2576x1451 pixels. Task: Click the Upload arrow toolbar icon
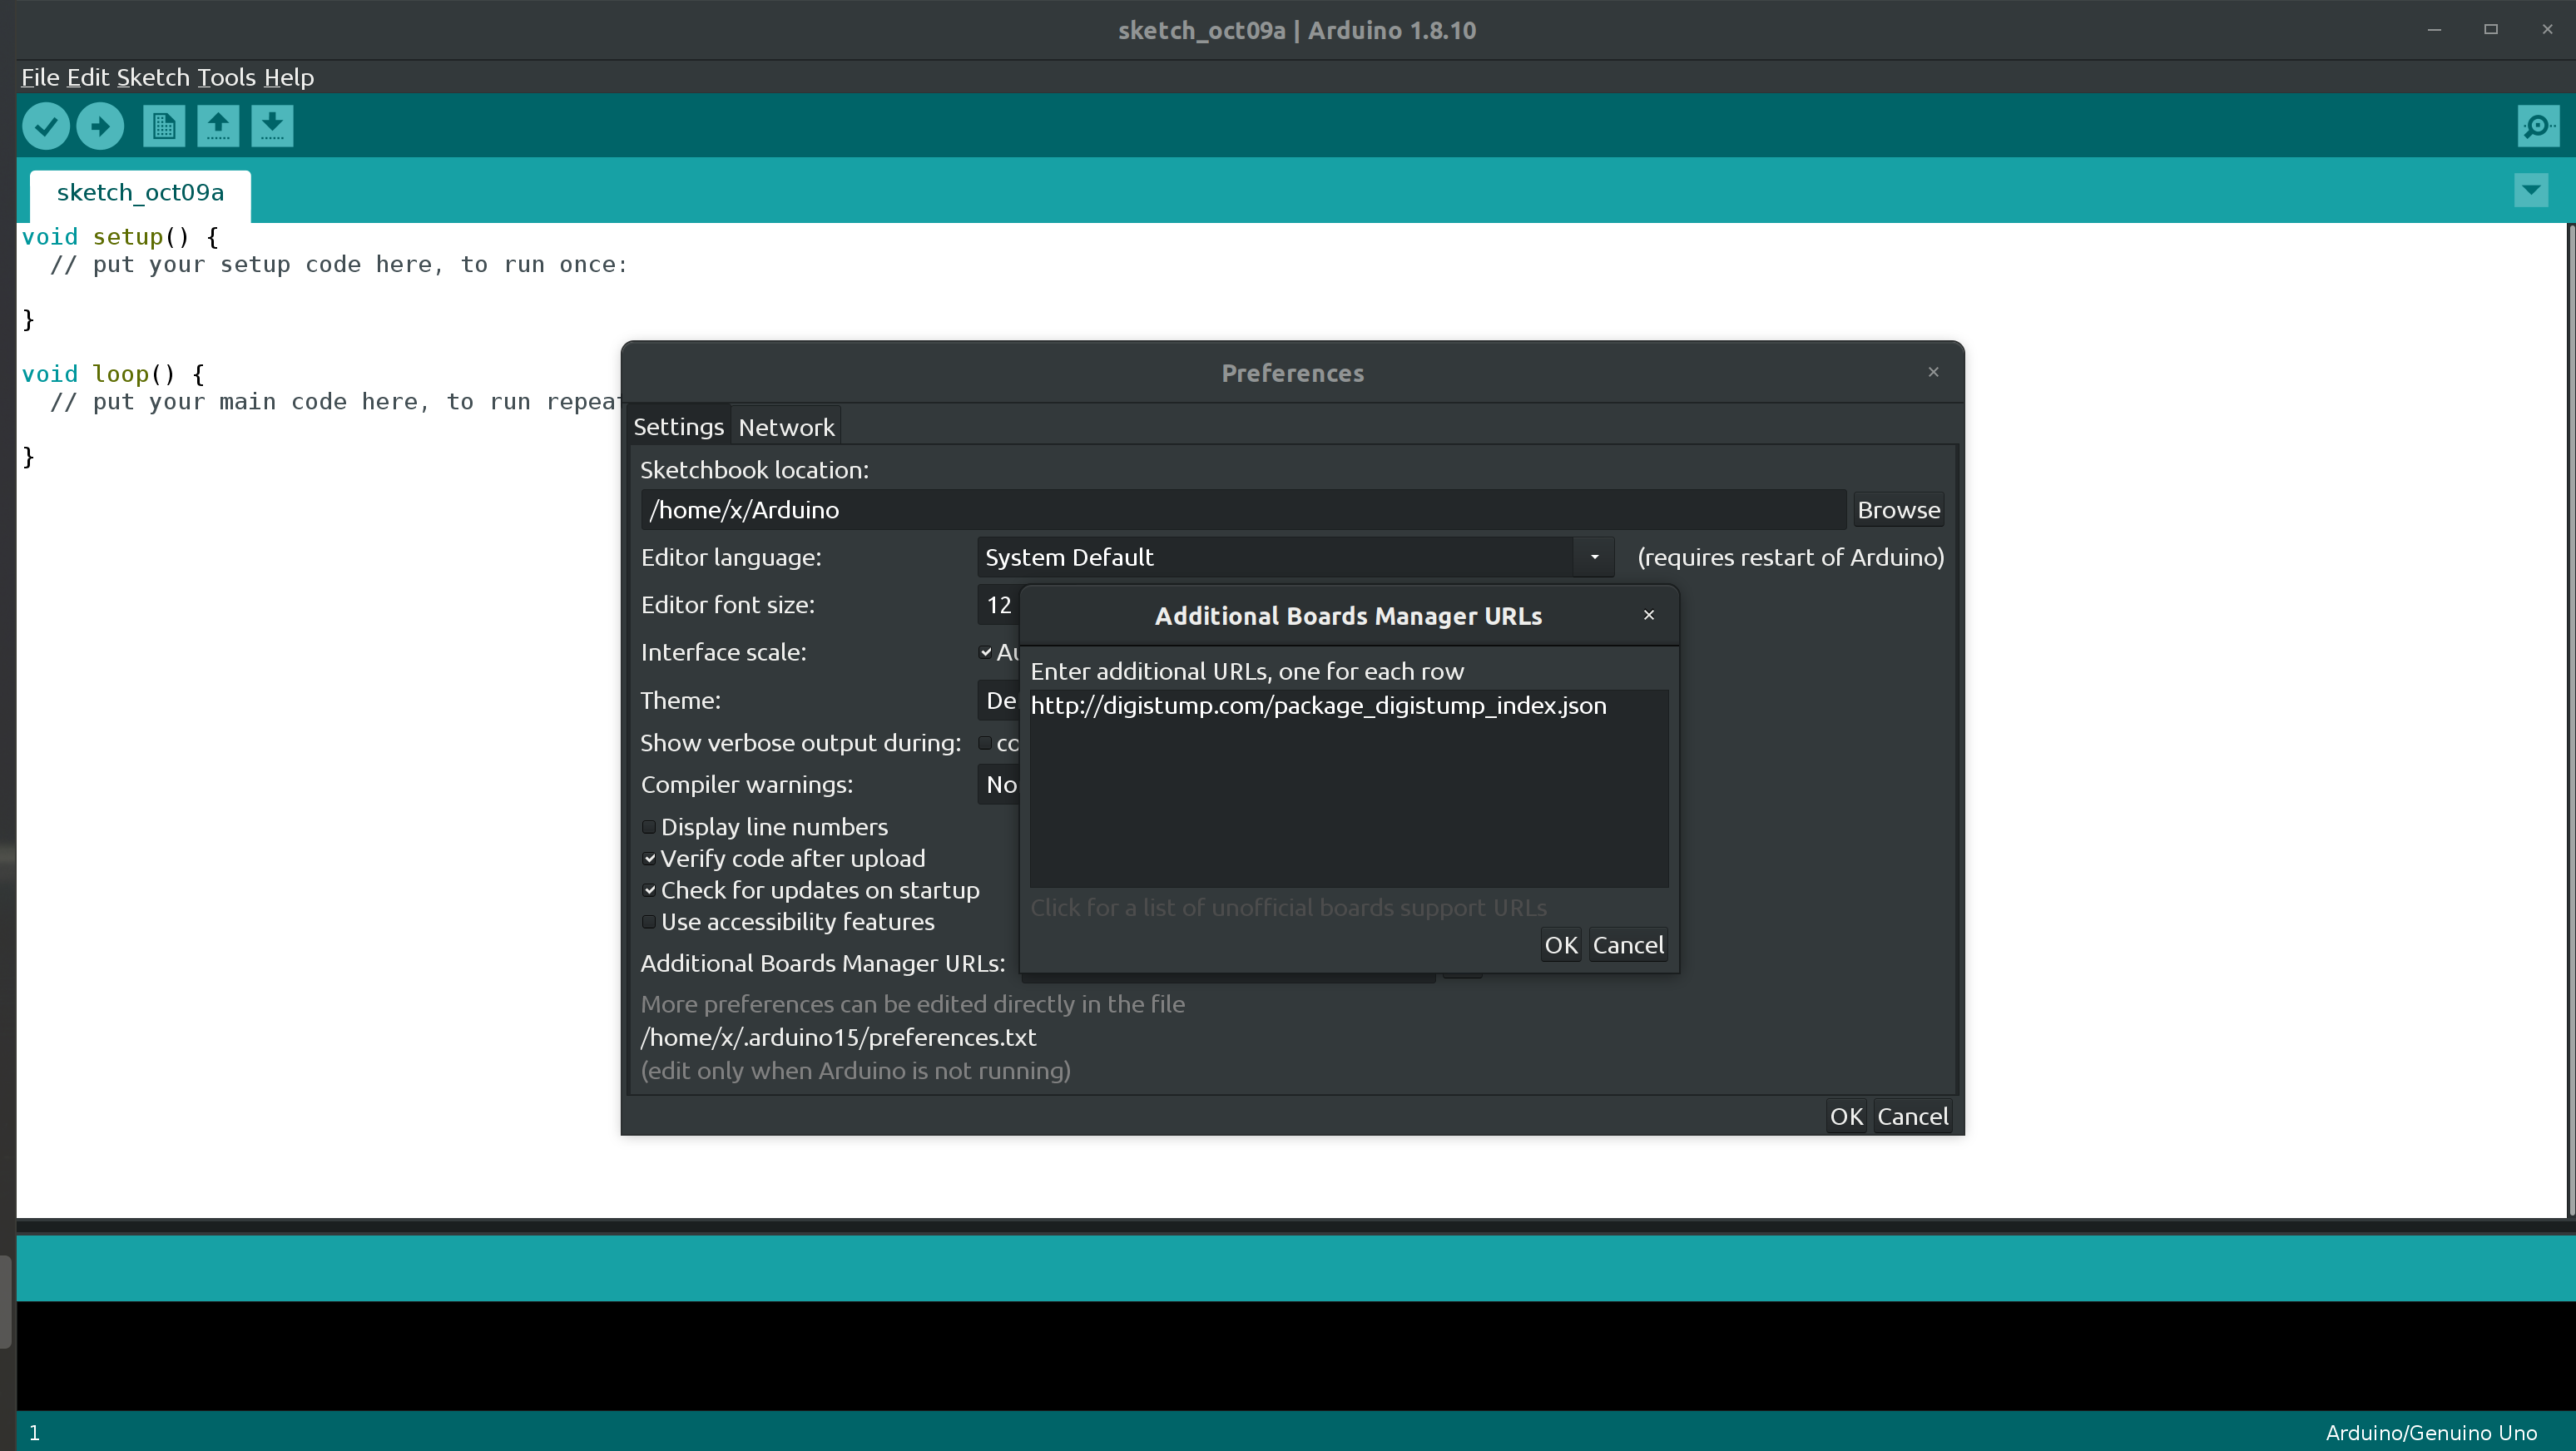[x=100, y=126]
